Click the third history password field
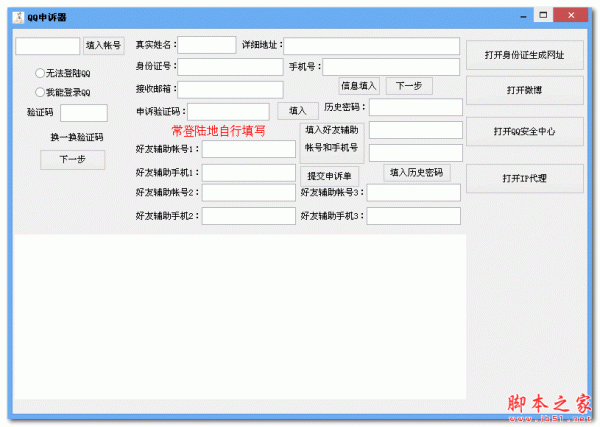This screenshot has width=600, height=427. click(416, 153)
